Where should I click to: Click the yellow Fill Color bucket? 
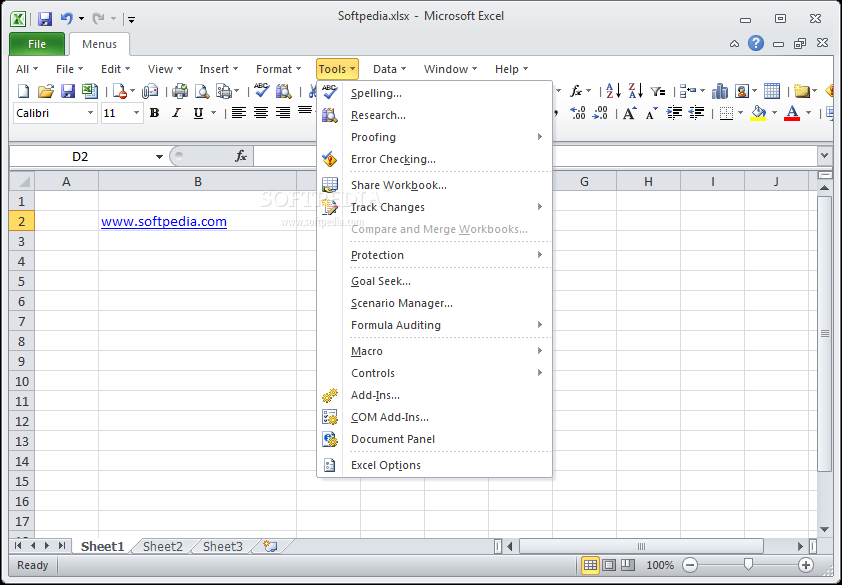pos(758,113)
